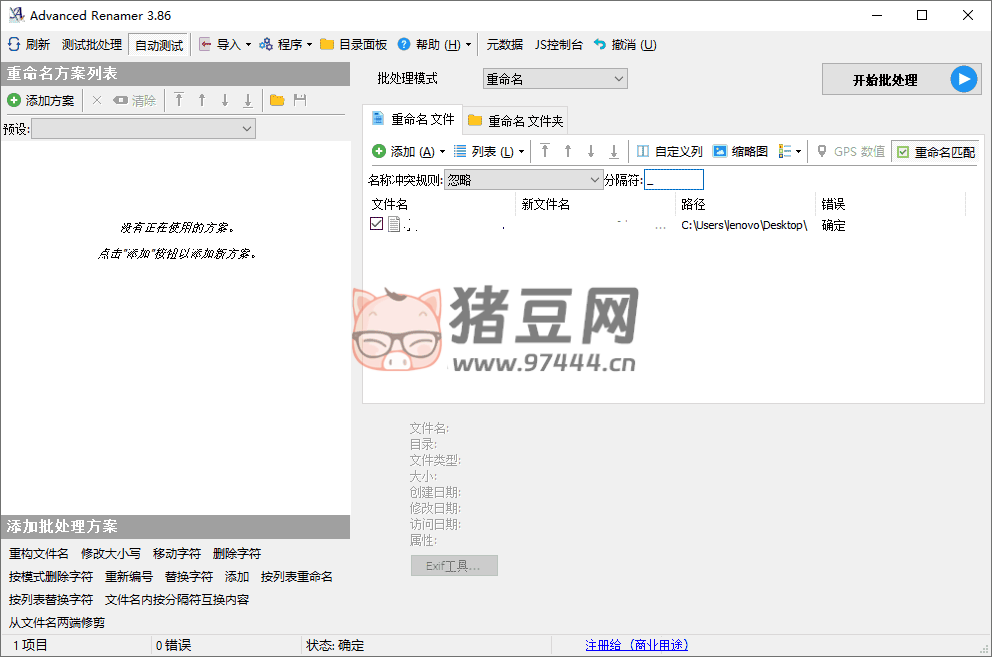Screen dimensions: 992x657
Task: Click the open preset folder icon
Action: click(x=277, y=100)
